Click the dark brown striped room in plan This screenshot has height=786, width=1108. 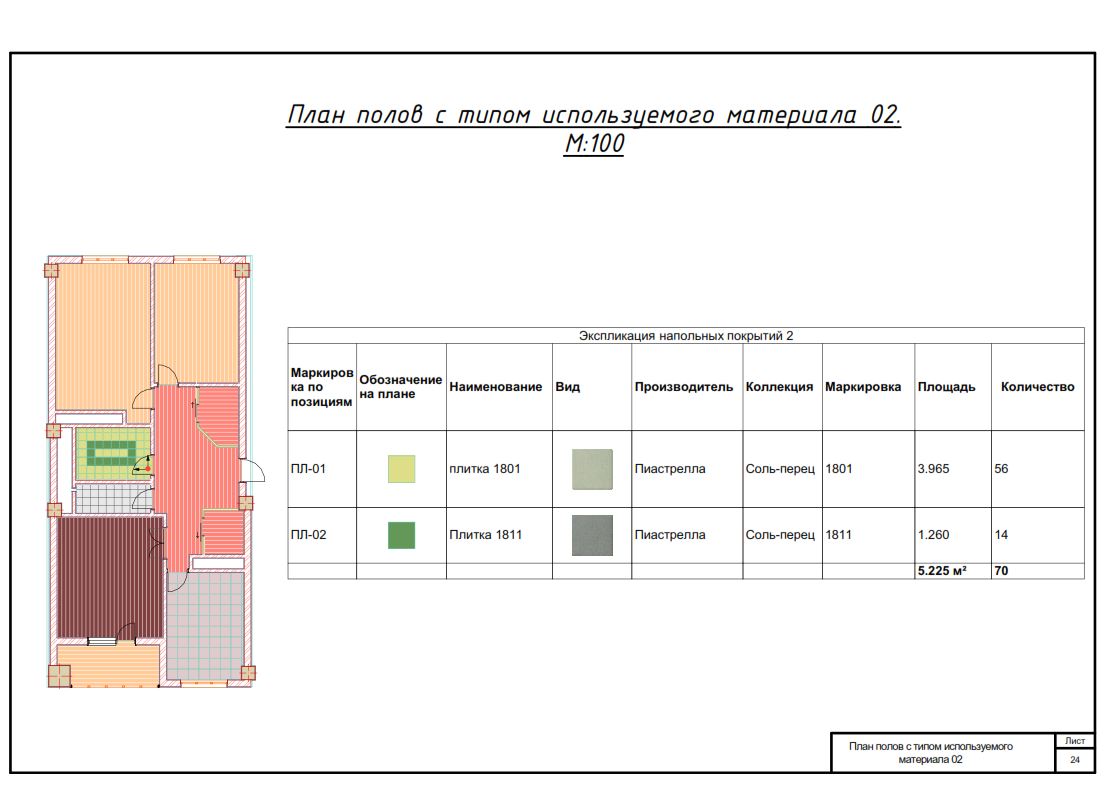(x=110, y=576)
